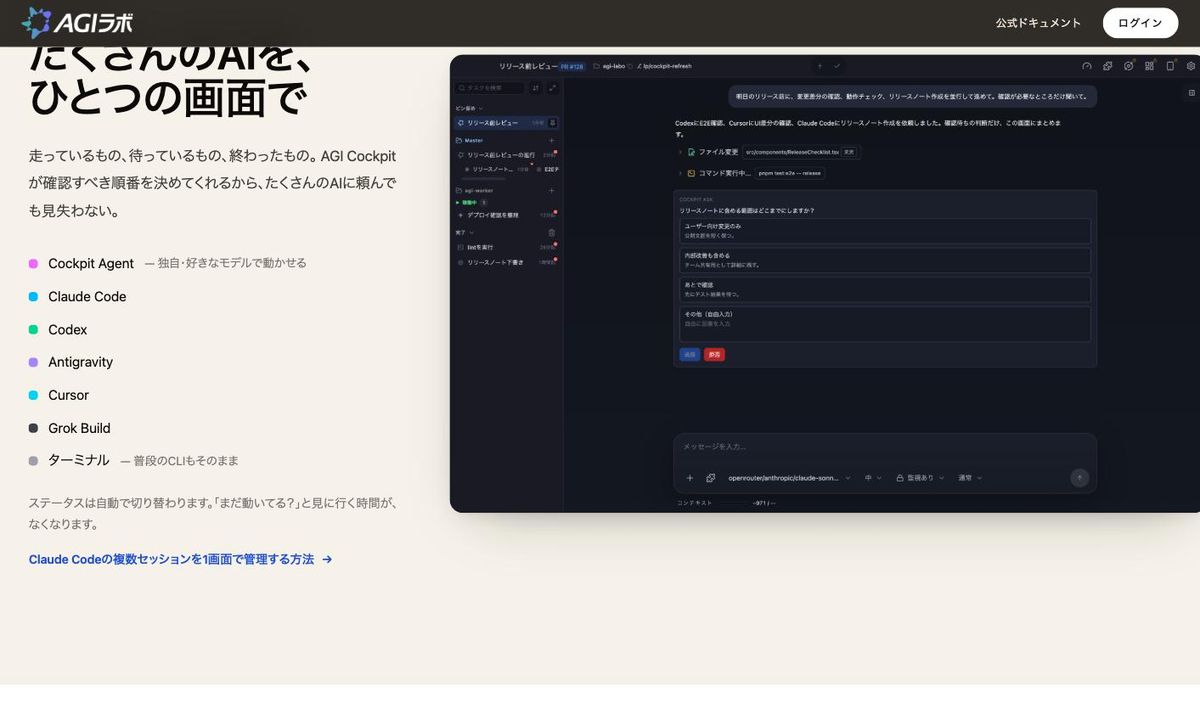Expand the ファイル変更 row
The width and height of the screenshot is (1200, 713).
(x=680, y=152)
